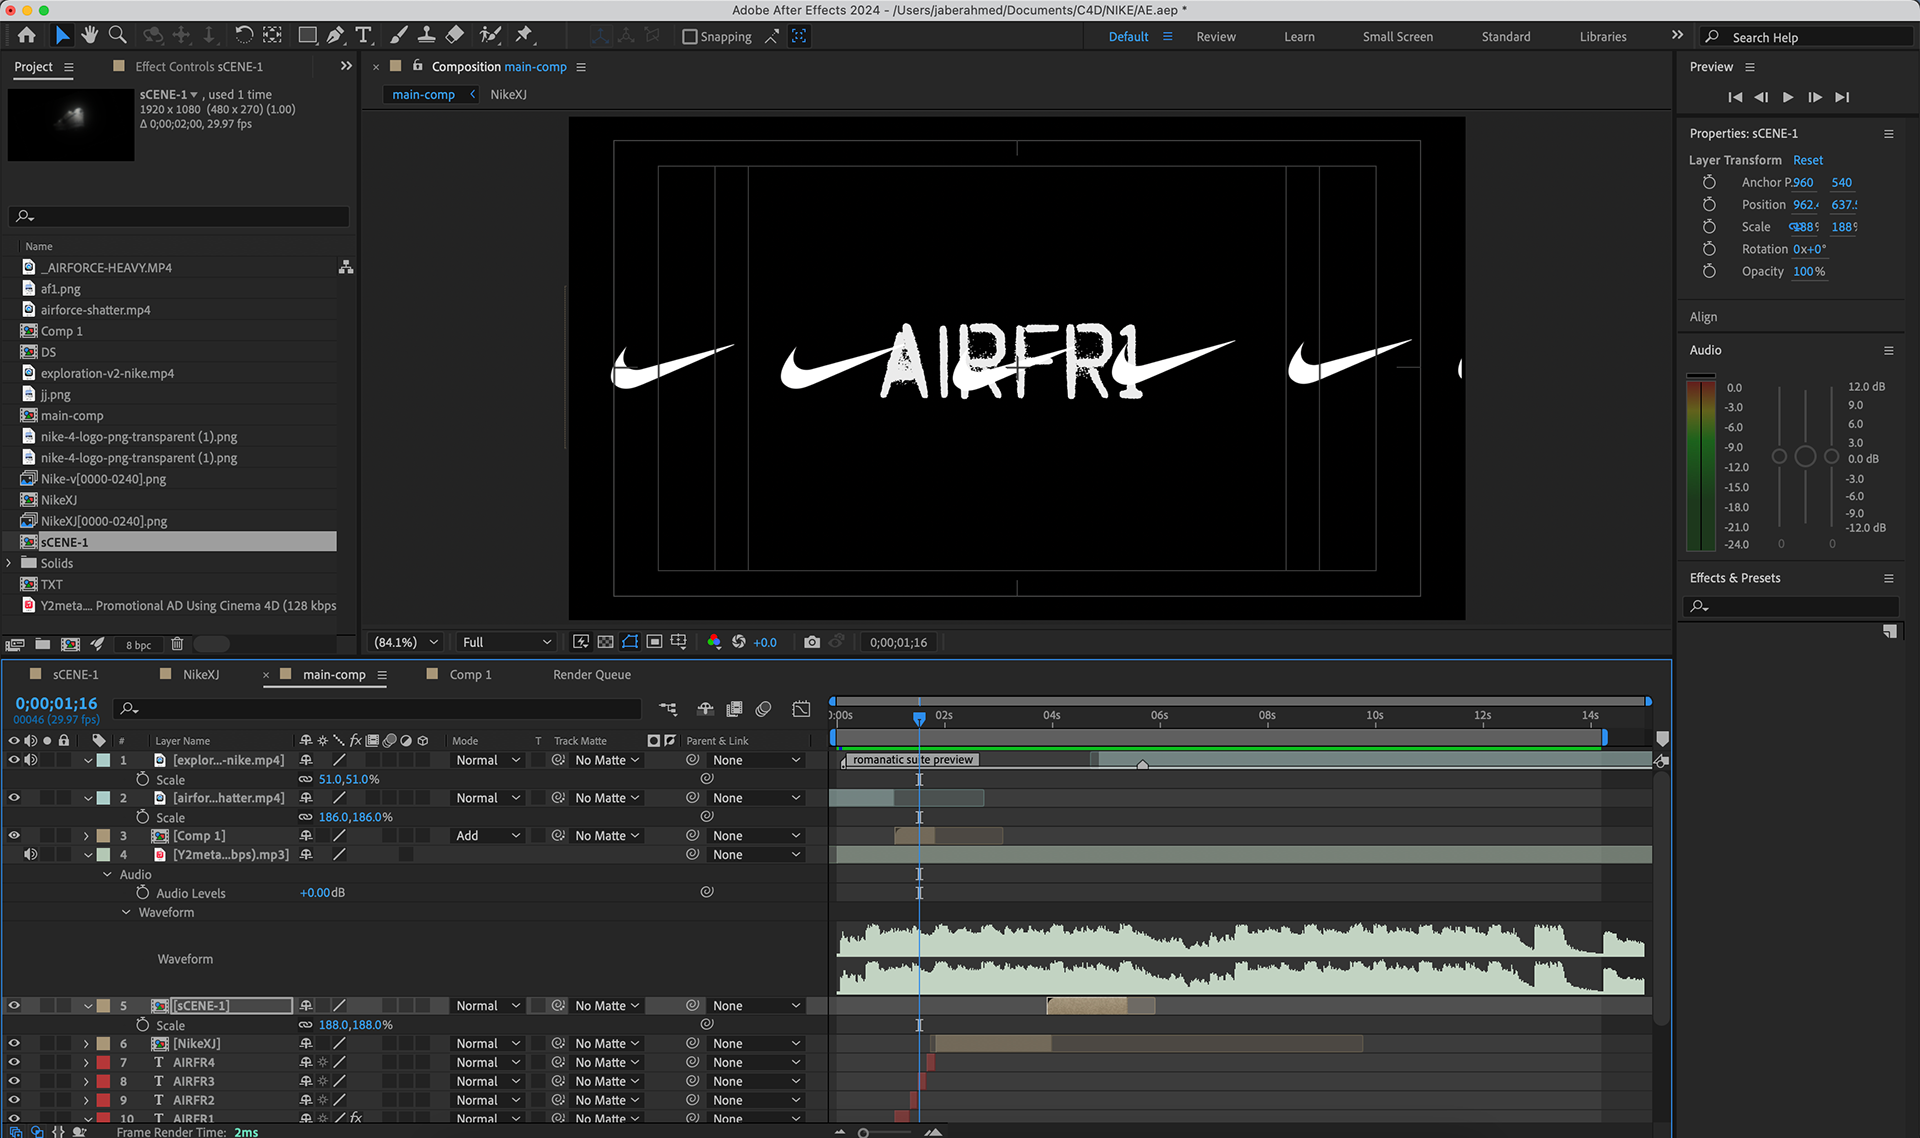Select the Hand tool

(x=90, y=35)
